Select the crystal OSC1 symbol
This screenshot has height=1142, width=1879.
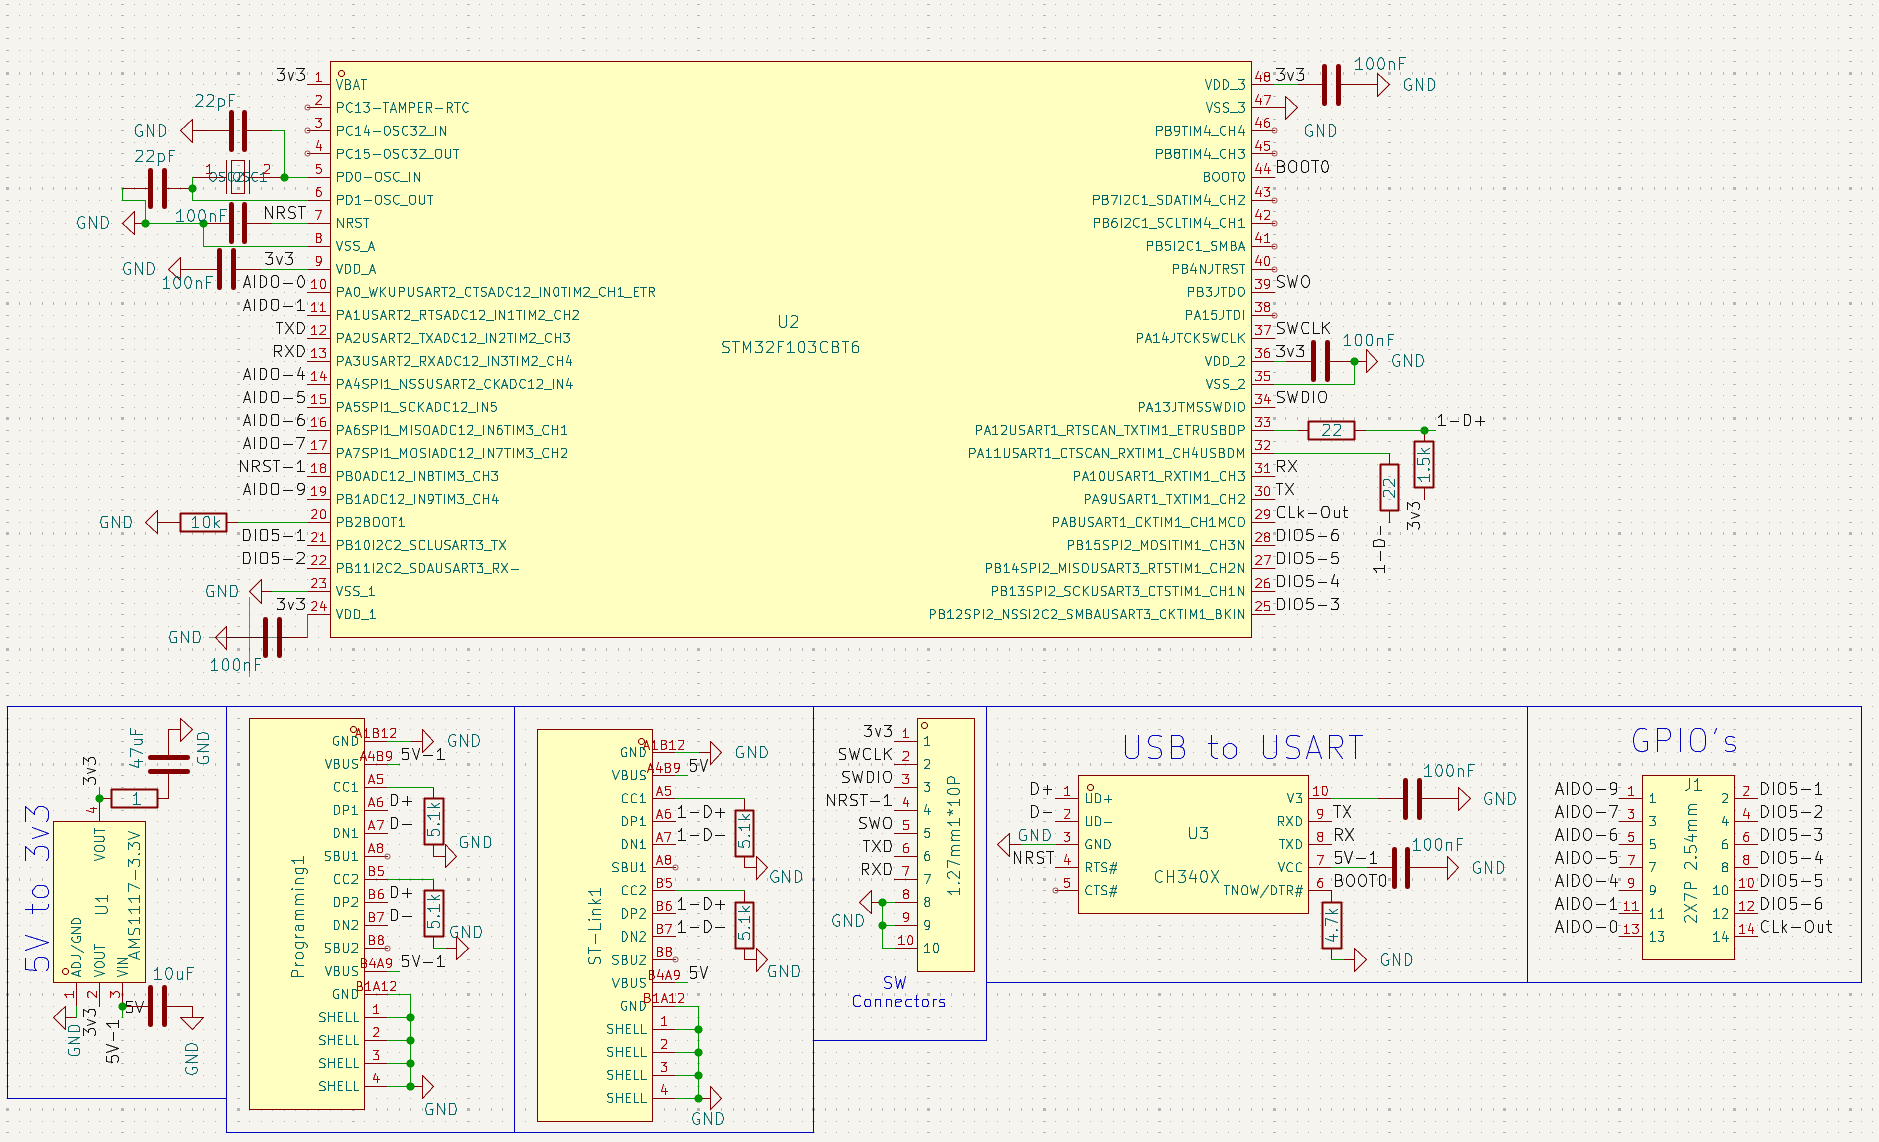point(237,177)
